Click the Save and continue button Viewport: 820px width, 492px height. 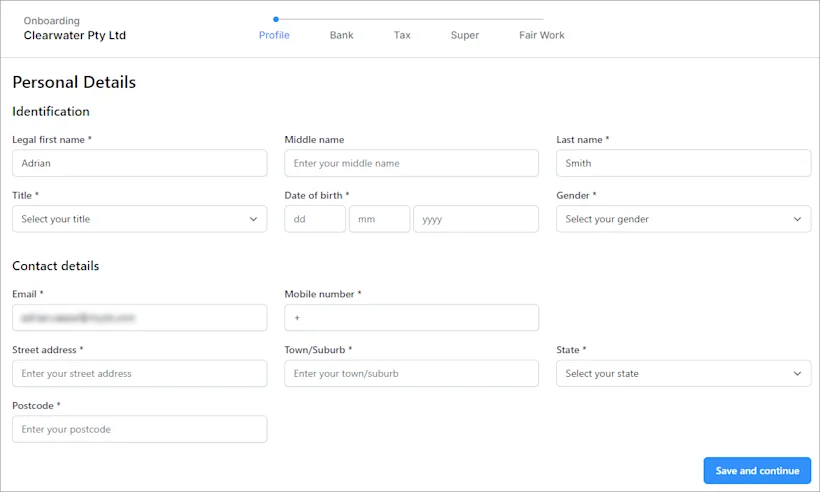coord(757,471)
